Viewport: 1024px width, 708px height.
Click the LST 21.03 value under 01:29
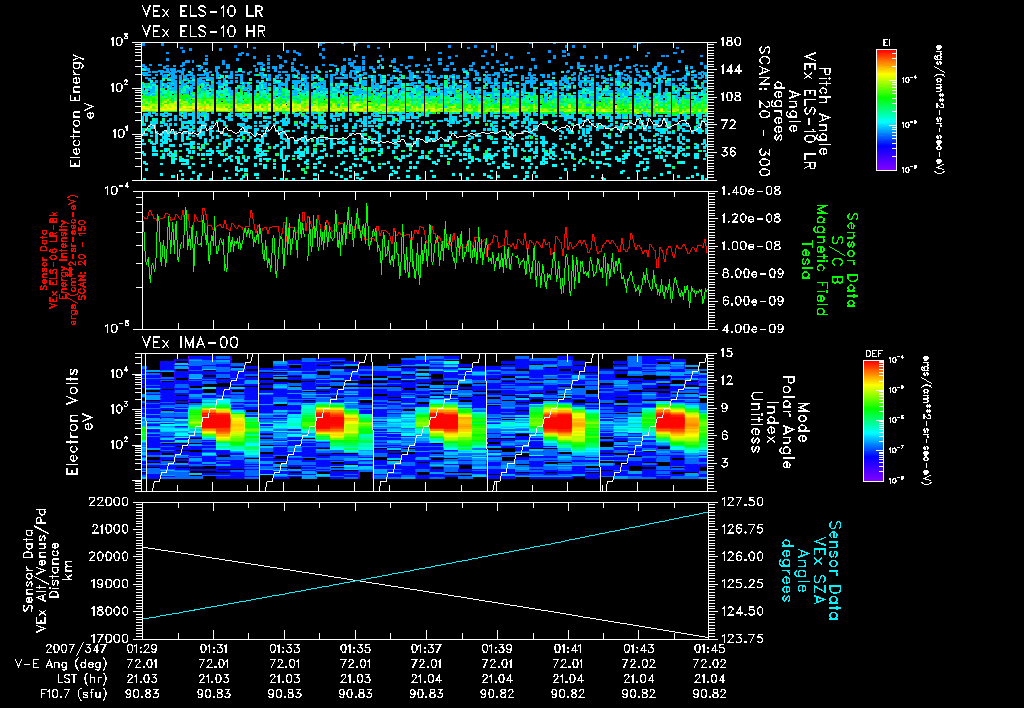[x=142, y=679]
